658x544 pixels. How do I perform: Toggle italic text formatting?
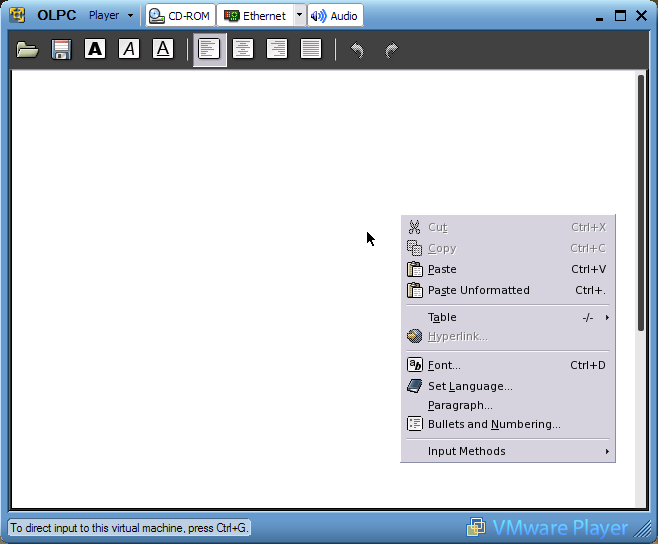[x=129, y=49]
